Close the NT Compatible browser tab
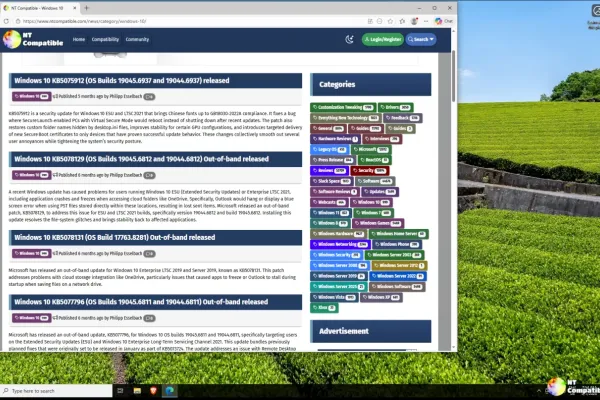The image size is (600, 400). pyautogui.click(x=74, y=8)
